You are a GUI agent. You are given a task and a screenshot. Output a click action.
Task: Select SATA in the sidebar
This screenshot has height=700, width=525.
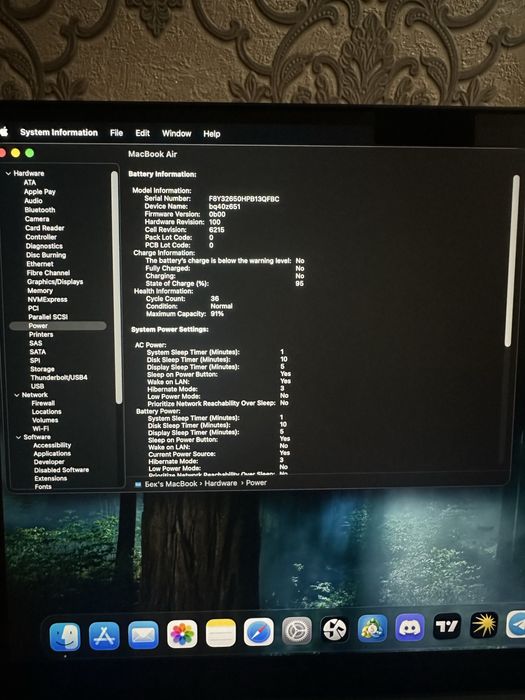tap(38, 352)
